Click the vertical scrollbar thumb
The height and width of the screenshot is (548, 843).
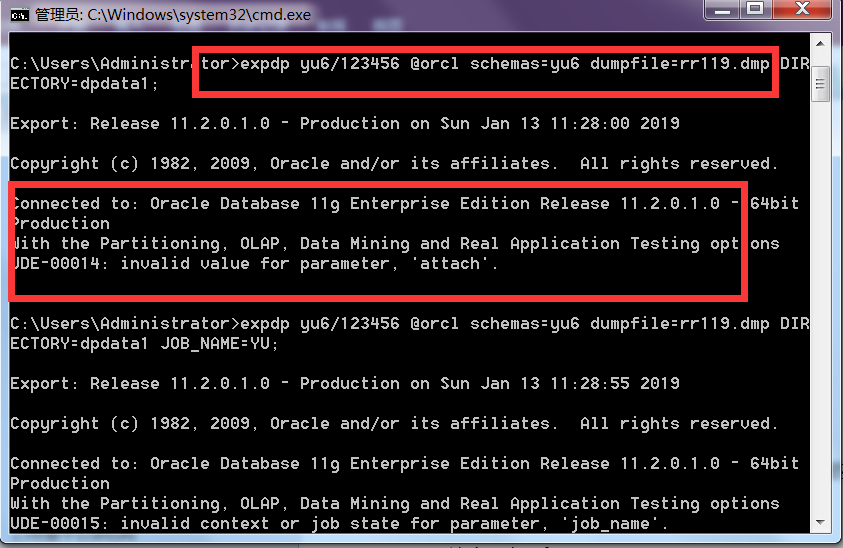pyautogui.click(x=820, y=84)
